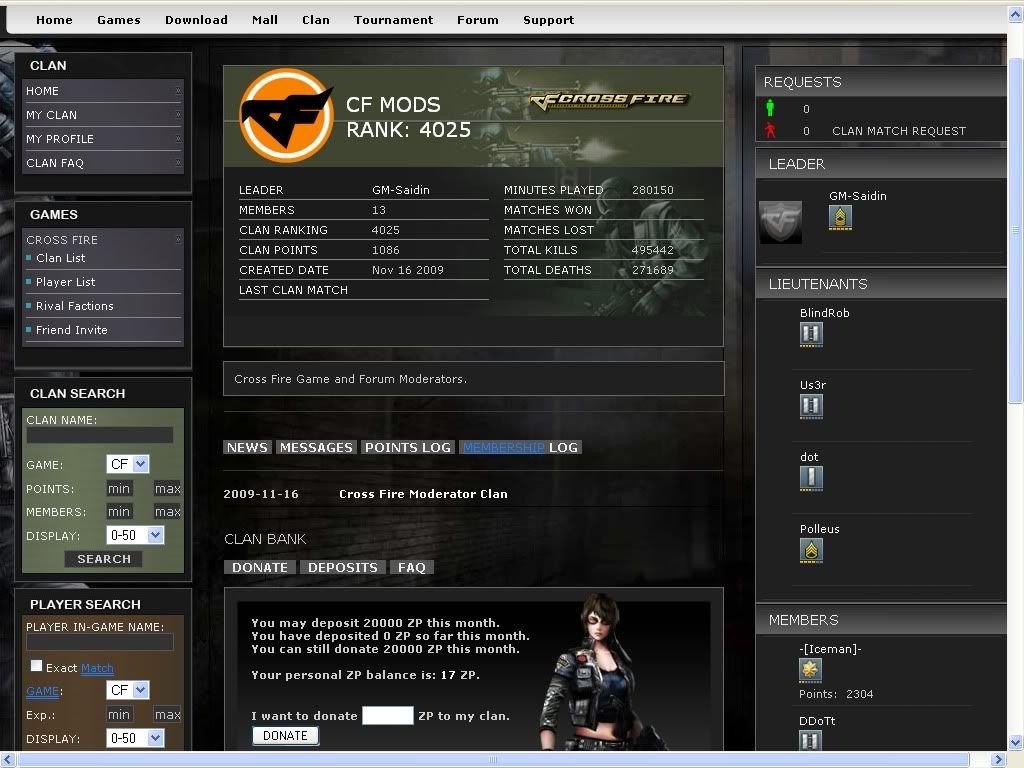
Task: Click the rank icon under dot
Action: [811, 478]
